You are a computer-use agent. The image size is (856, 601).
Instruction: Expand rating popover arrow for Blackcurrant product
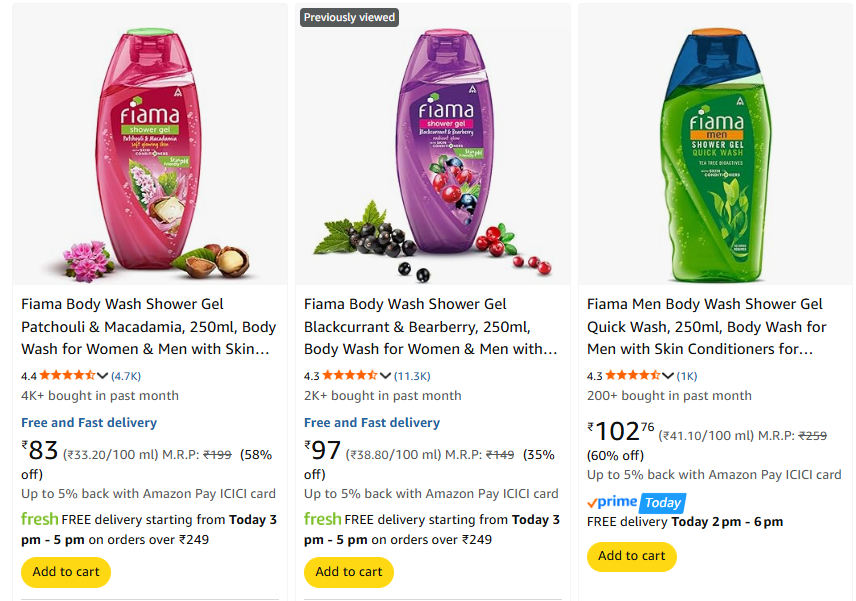coord(386,376)
